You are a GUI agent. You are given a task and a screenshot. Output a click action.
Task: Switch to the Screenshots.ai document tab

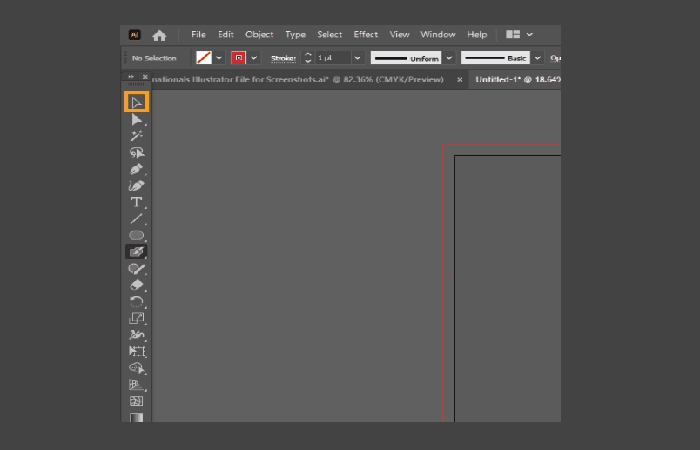[297, 80]
